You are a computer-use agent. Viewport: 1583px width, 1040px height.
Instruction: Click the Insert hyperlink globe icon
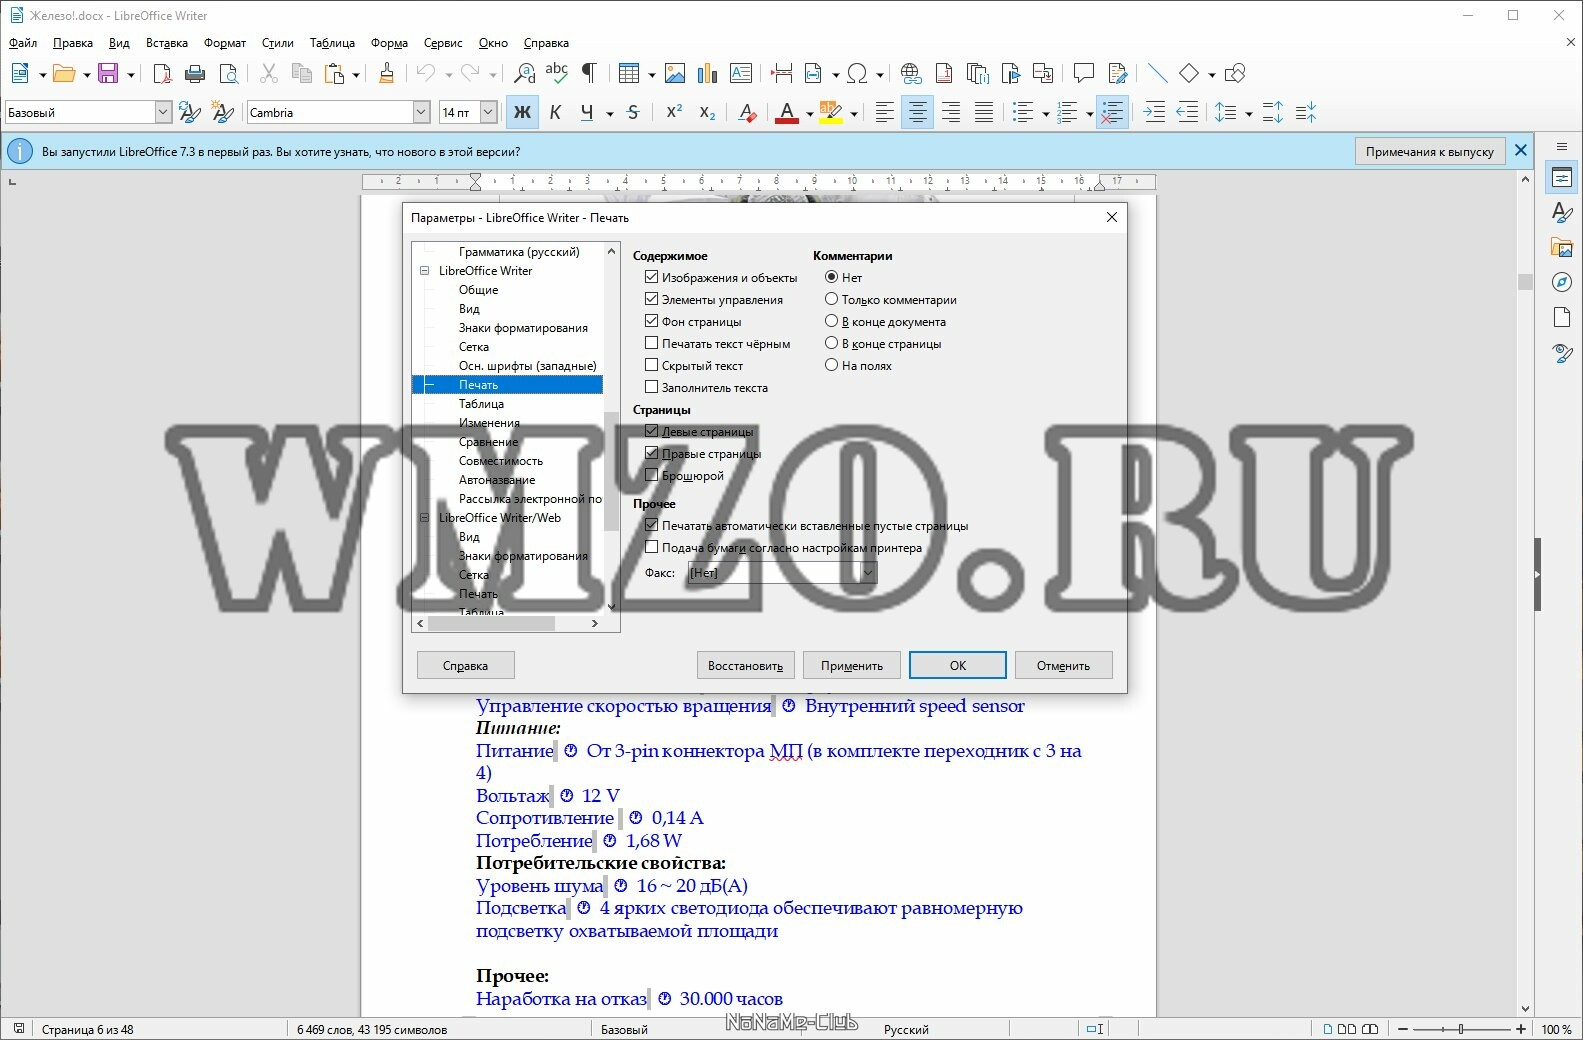[911, 73]
